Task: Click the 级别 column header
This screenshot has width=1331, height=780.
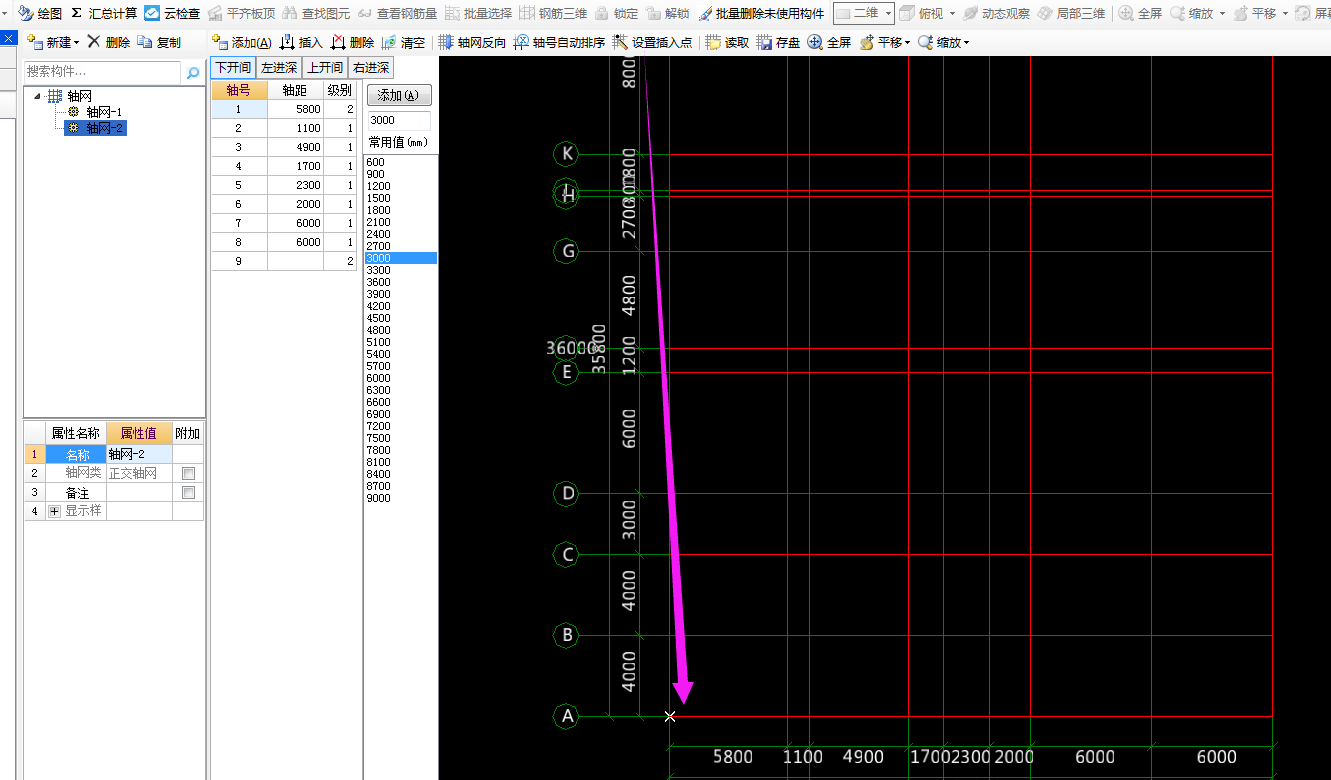Action: [x=340, y=91]
